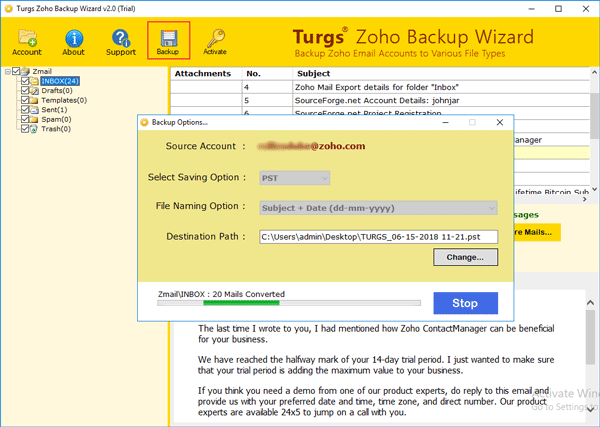Click the preview pane vertical scrollbar thumb
Screen dimensions: 600x427
590,337
